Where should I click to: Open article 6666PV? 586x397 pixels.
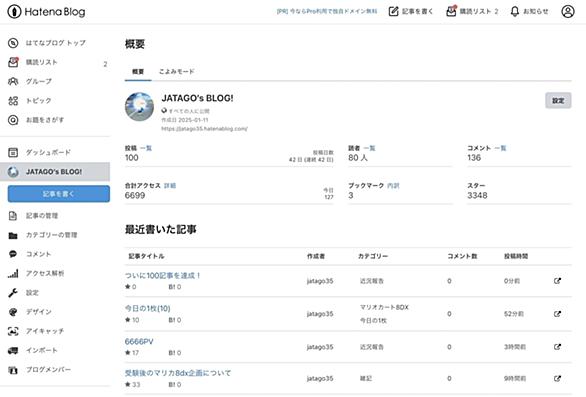click(x=139, y=341)
